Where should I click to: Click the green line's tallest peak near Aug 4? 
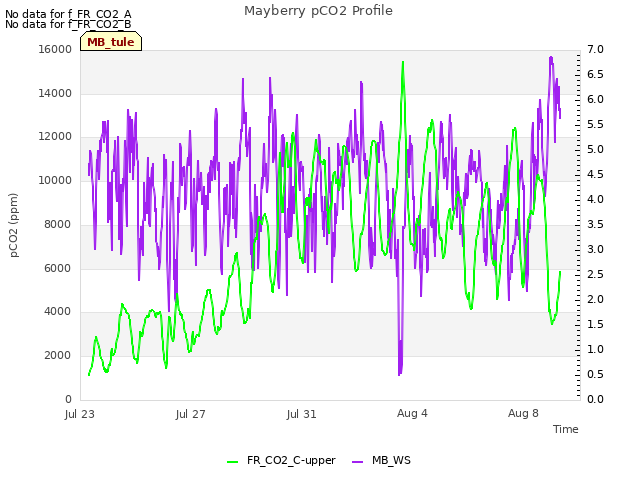pyautogui.click(x=403, y=62)
